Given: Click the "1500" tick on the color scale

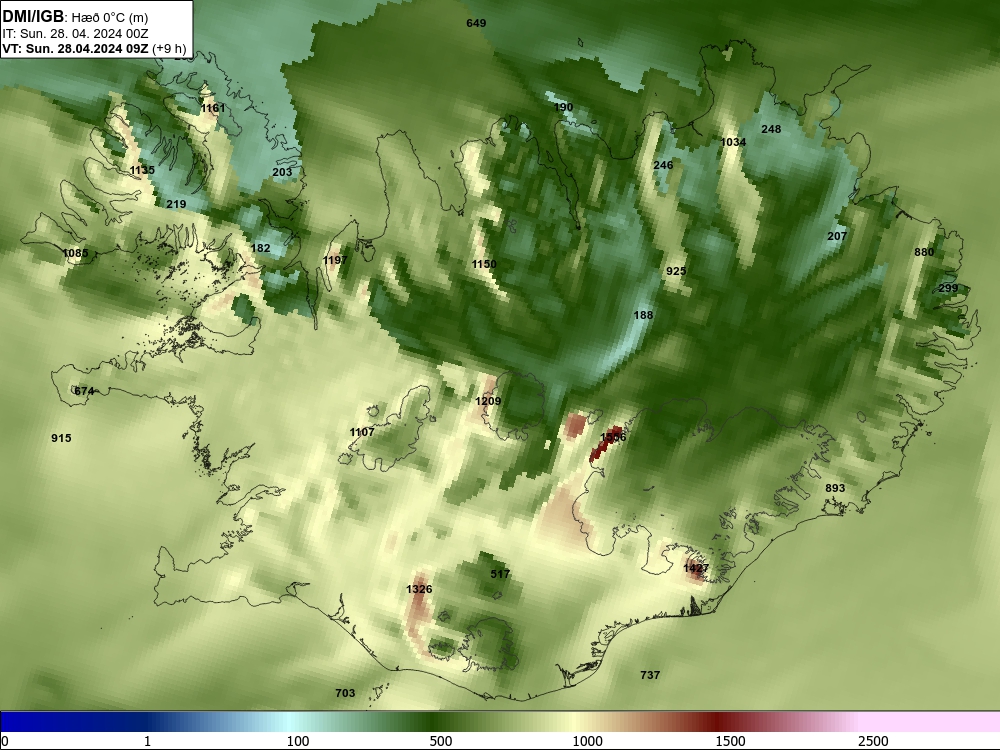Looking at the screenshot, I should click(730, 741).
